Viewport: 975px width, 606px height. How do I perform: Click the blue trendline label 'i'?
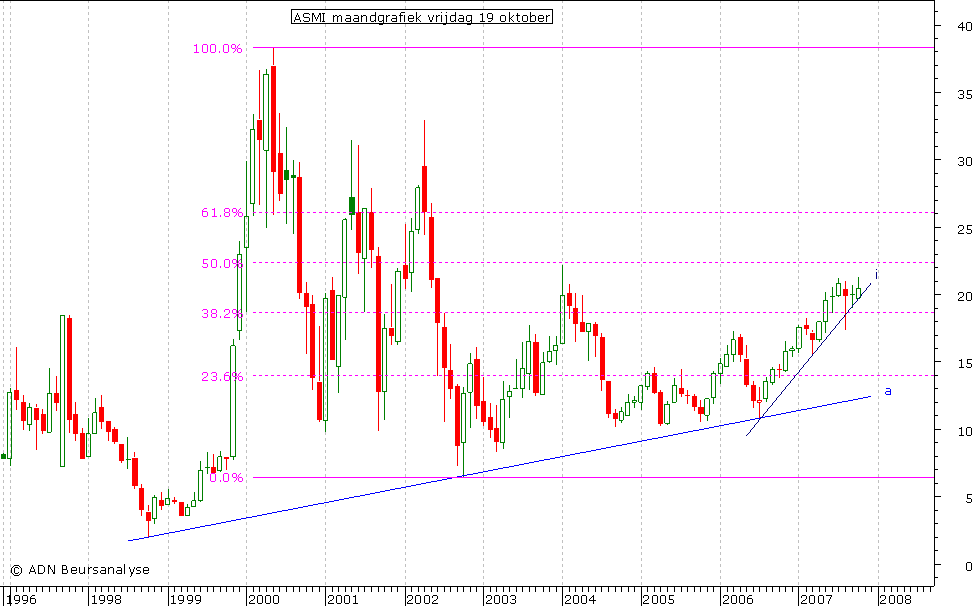tap(876, 274)
